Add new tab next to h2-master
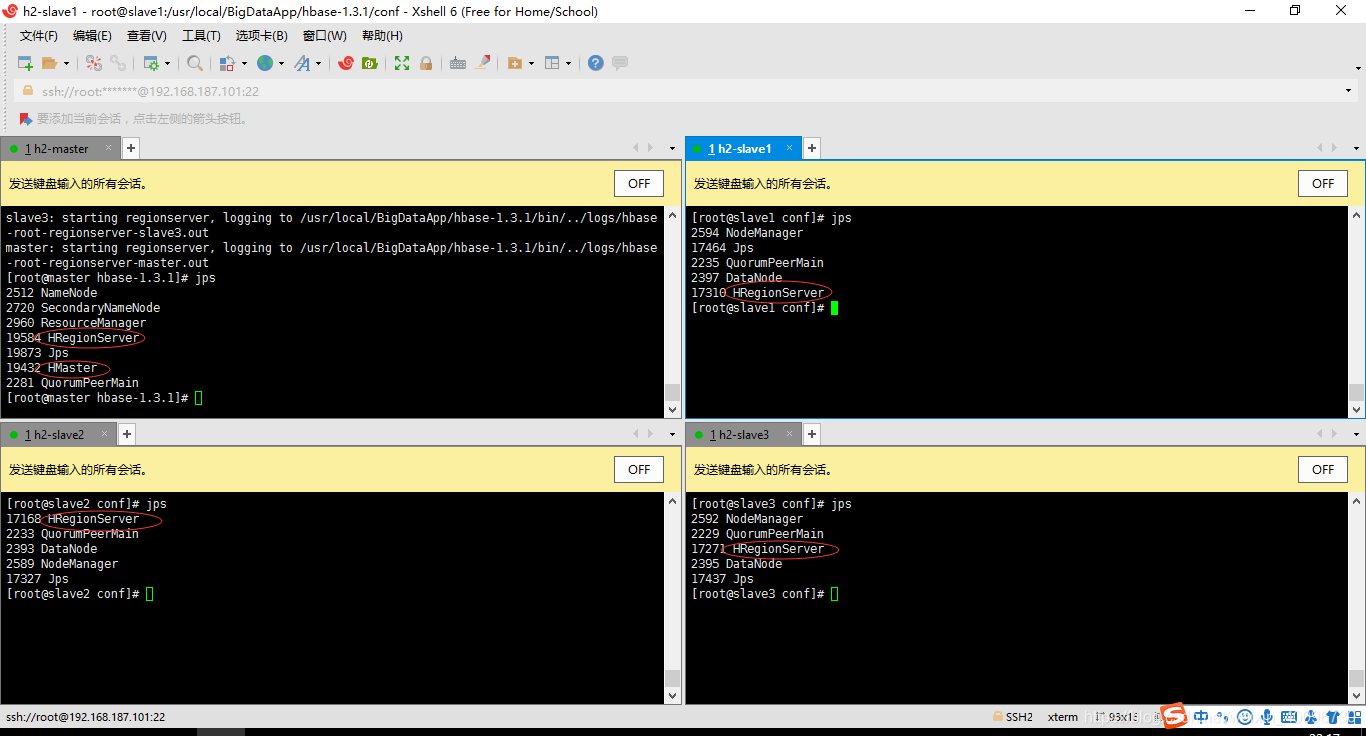The height and width of the screenshot is (736, 1366). click(x=130, y=149)
